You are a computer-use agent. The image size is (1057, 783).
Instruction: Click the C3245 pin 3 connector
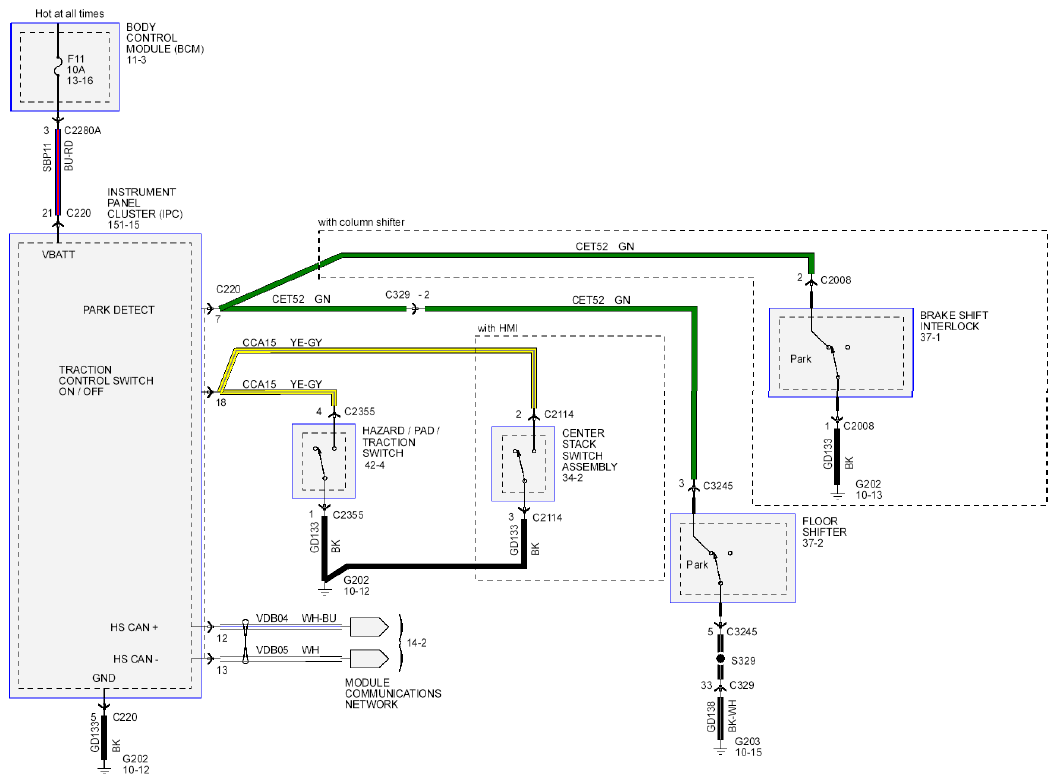(x=694, y=486)
